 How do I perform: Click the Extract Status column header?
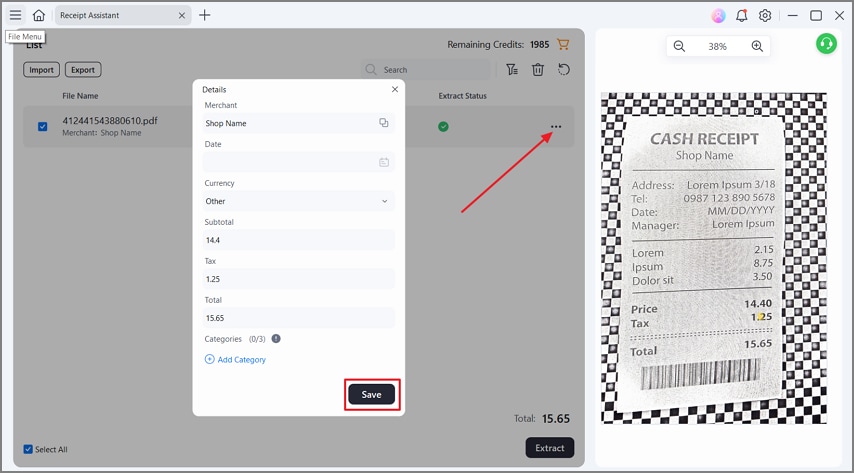[462, 96]
